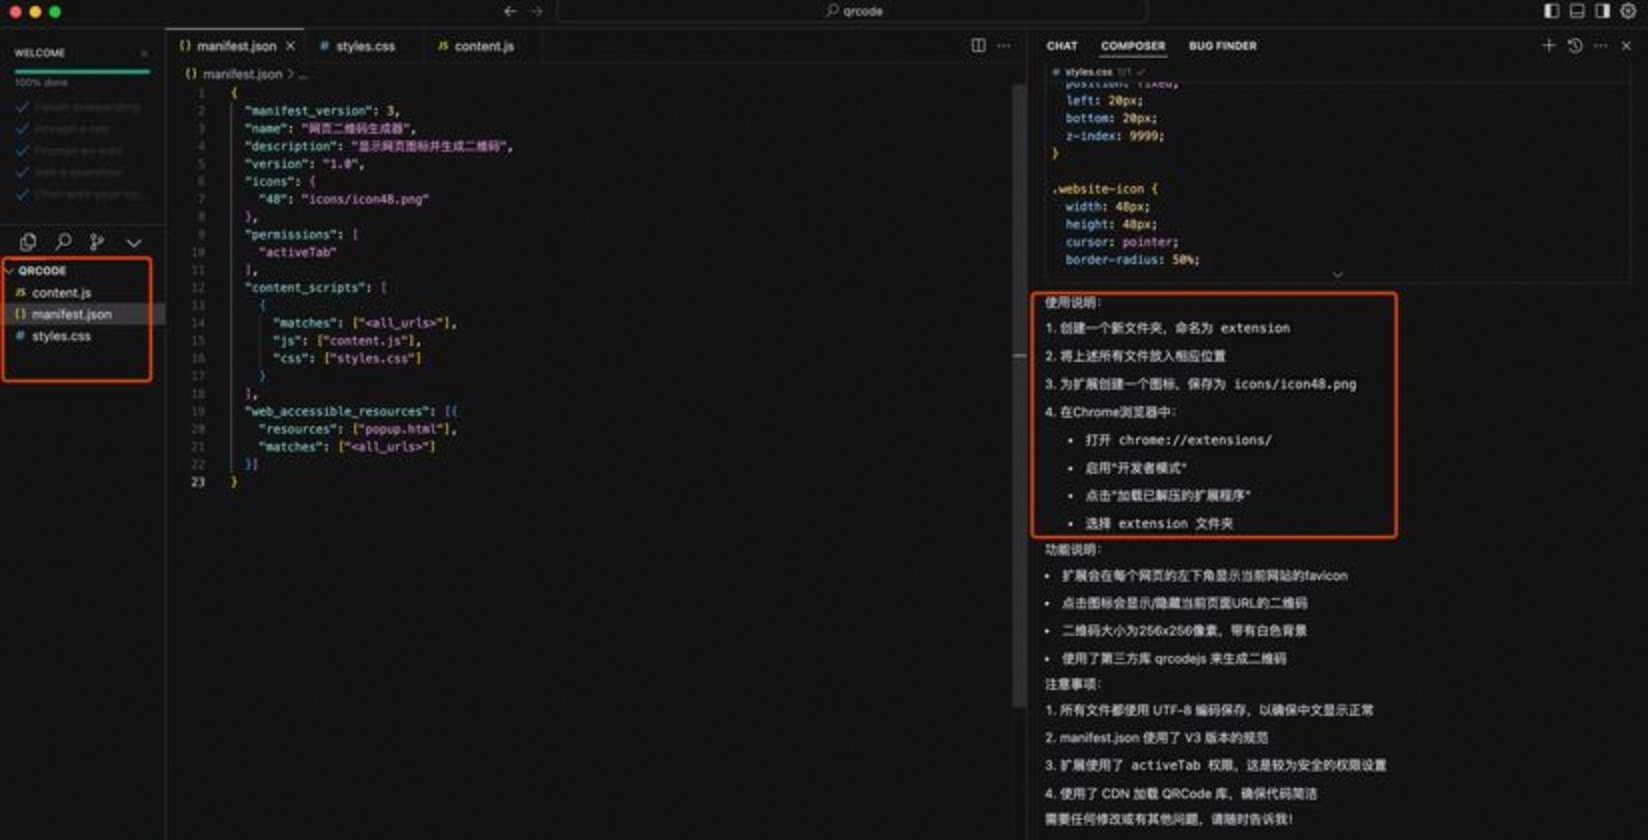This screenshot has height=840, width=1648.
Task: Click the note about activeTab permission
Action: (x=1215, y=765)
